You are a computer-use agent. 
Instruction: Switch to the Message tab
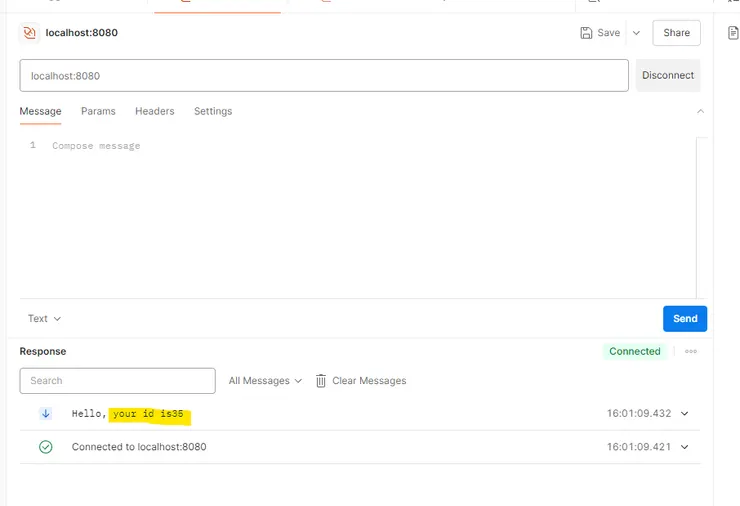pyautogui.click(x=41, y=111)
